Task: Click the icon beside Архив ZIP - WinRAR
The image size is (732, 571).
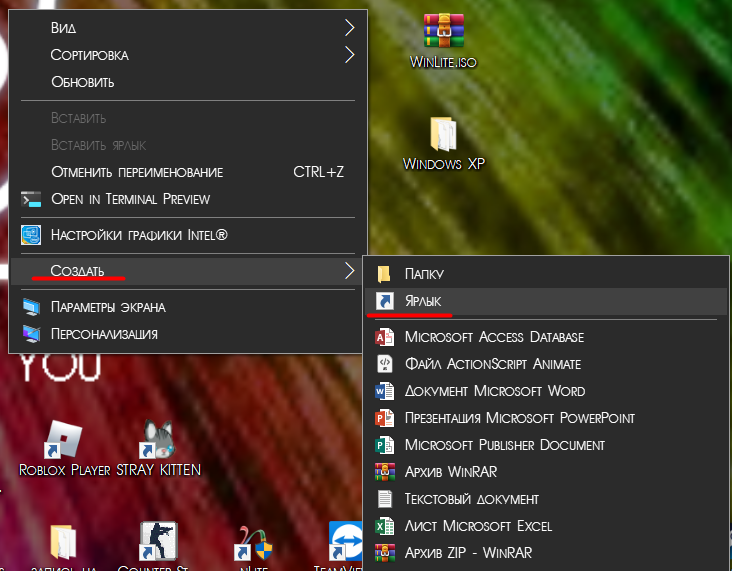Action: (385, 553)
